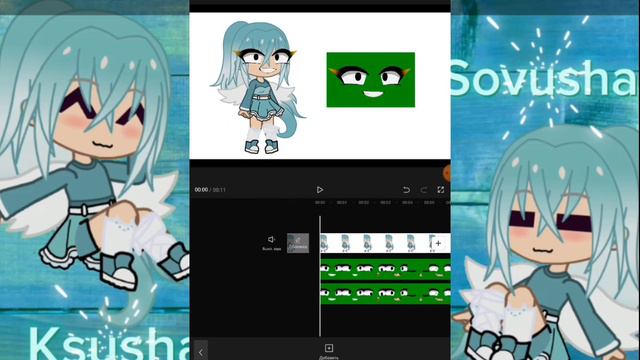The width and height of the screenshot is (640, 360).
Task: Tap the Добавить add overlay button
Action: (329, 351)
